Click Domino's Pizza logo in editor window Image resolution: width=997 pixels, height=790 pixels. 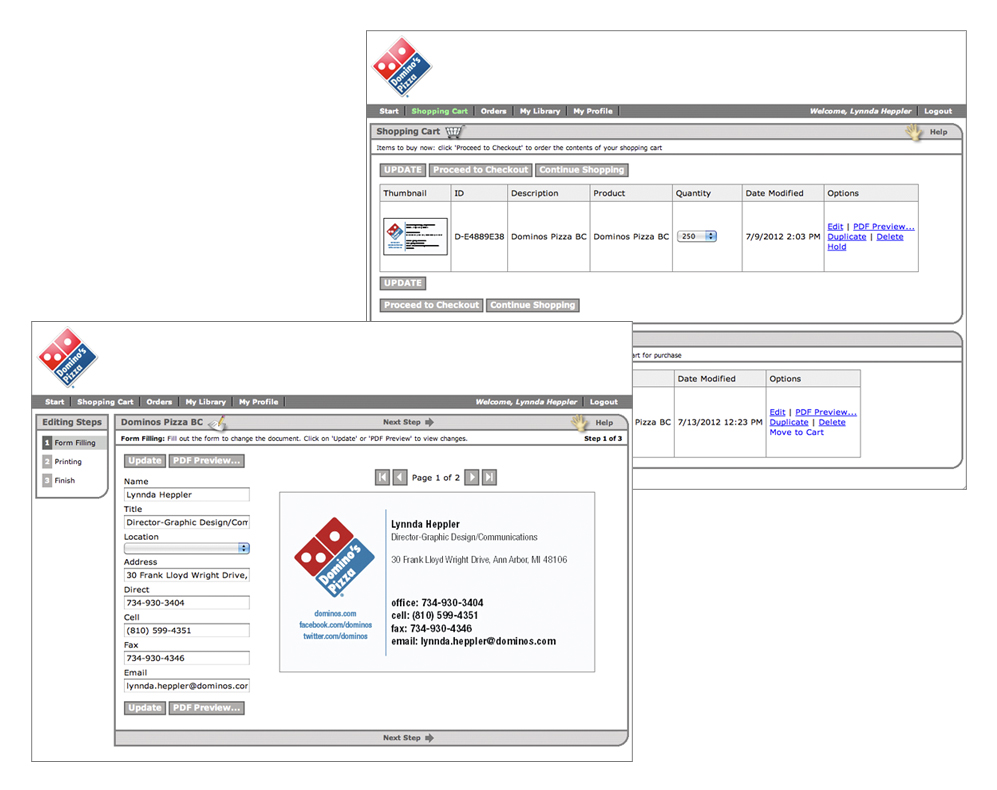(68, 357)
